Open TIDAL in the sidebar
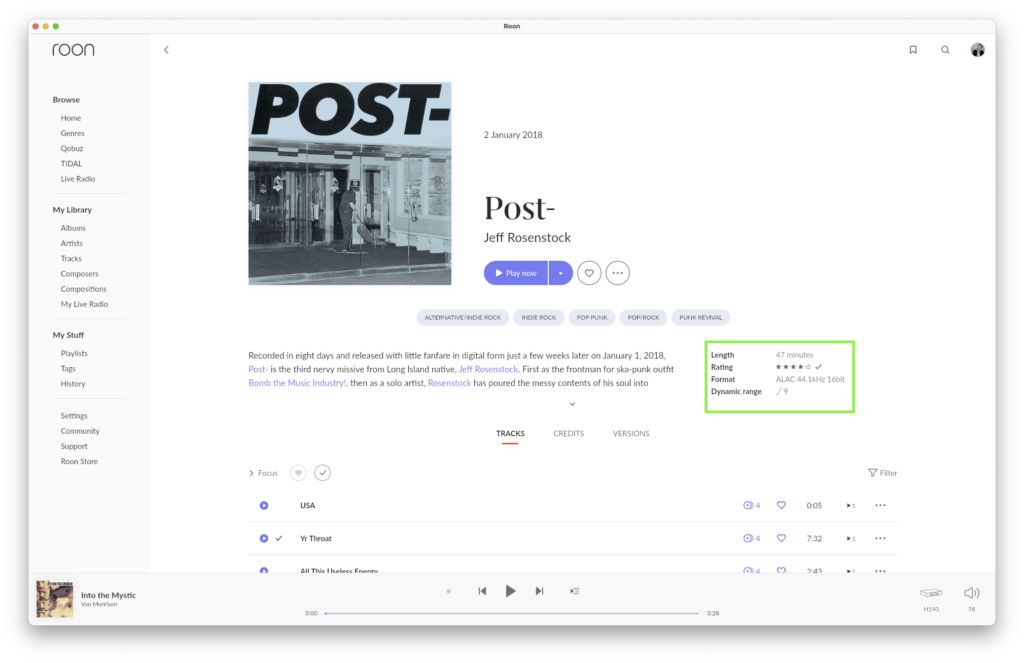 [71, 164]
